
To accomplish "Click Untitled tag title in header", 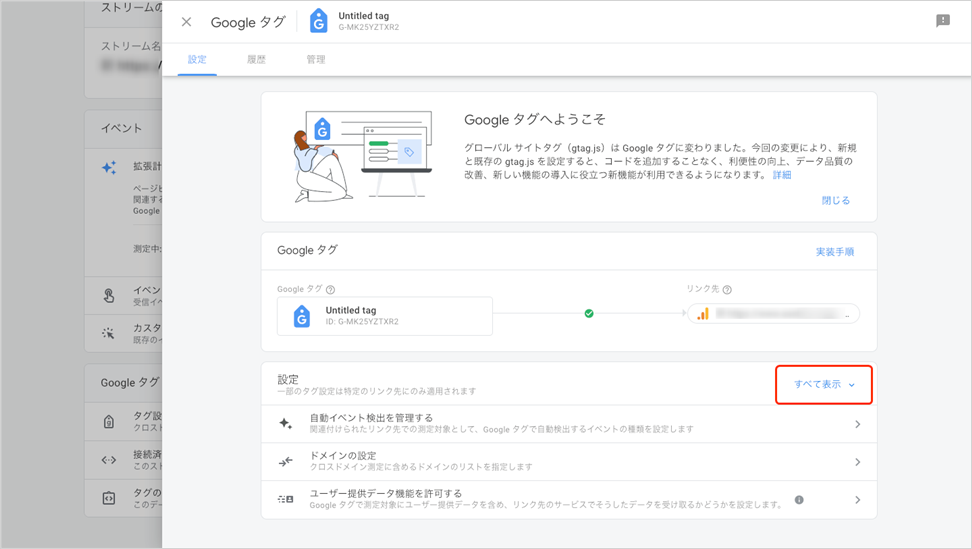I will (364, 15).
